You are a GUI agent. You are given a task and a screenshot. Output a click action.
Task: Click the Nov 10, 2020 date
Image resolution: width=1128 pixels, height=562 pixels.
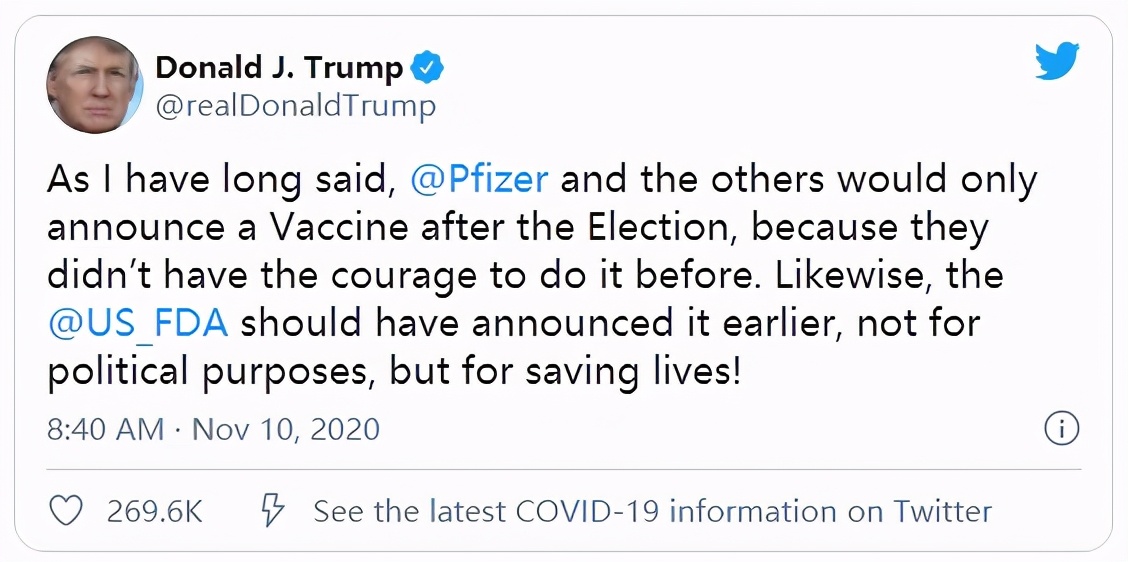(x=285, y=430)
